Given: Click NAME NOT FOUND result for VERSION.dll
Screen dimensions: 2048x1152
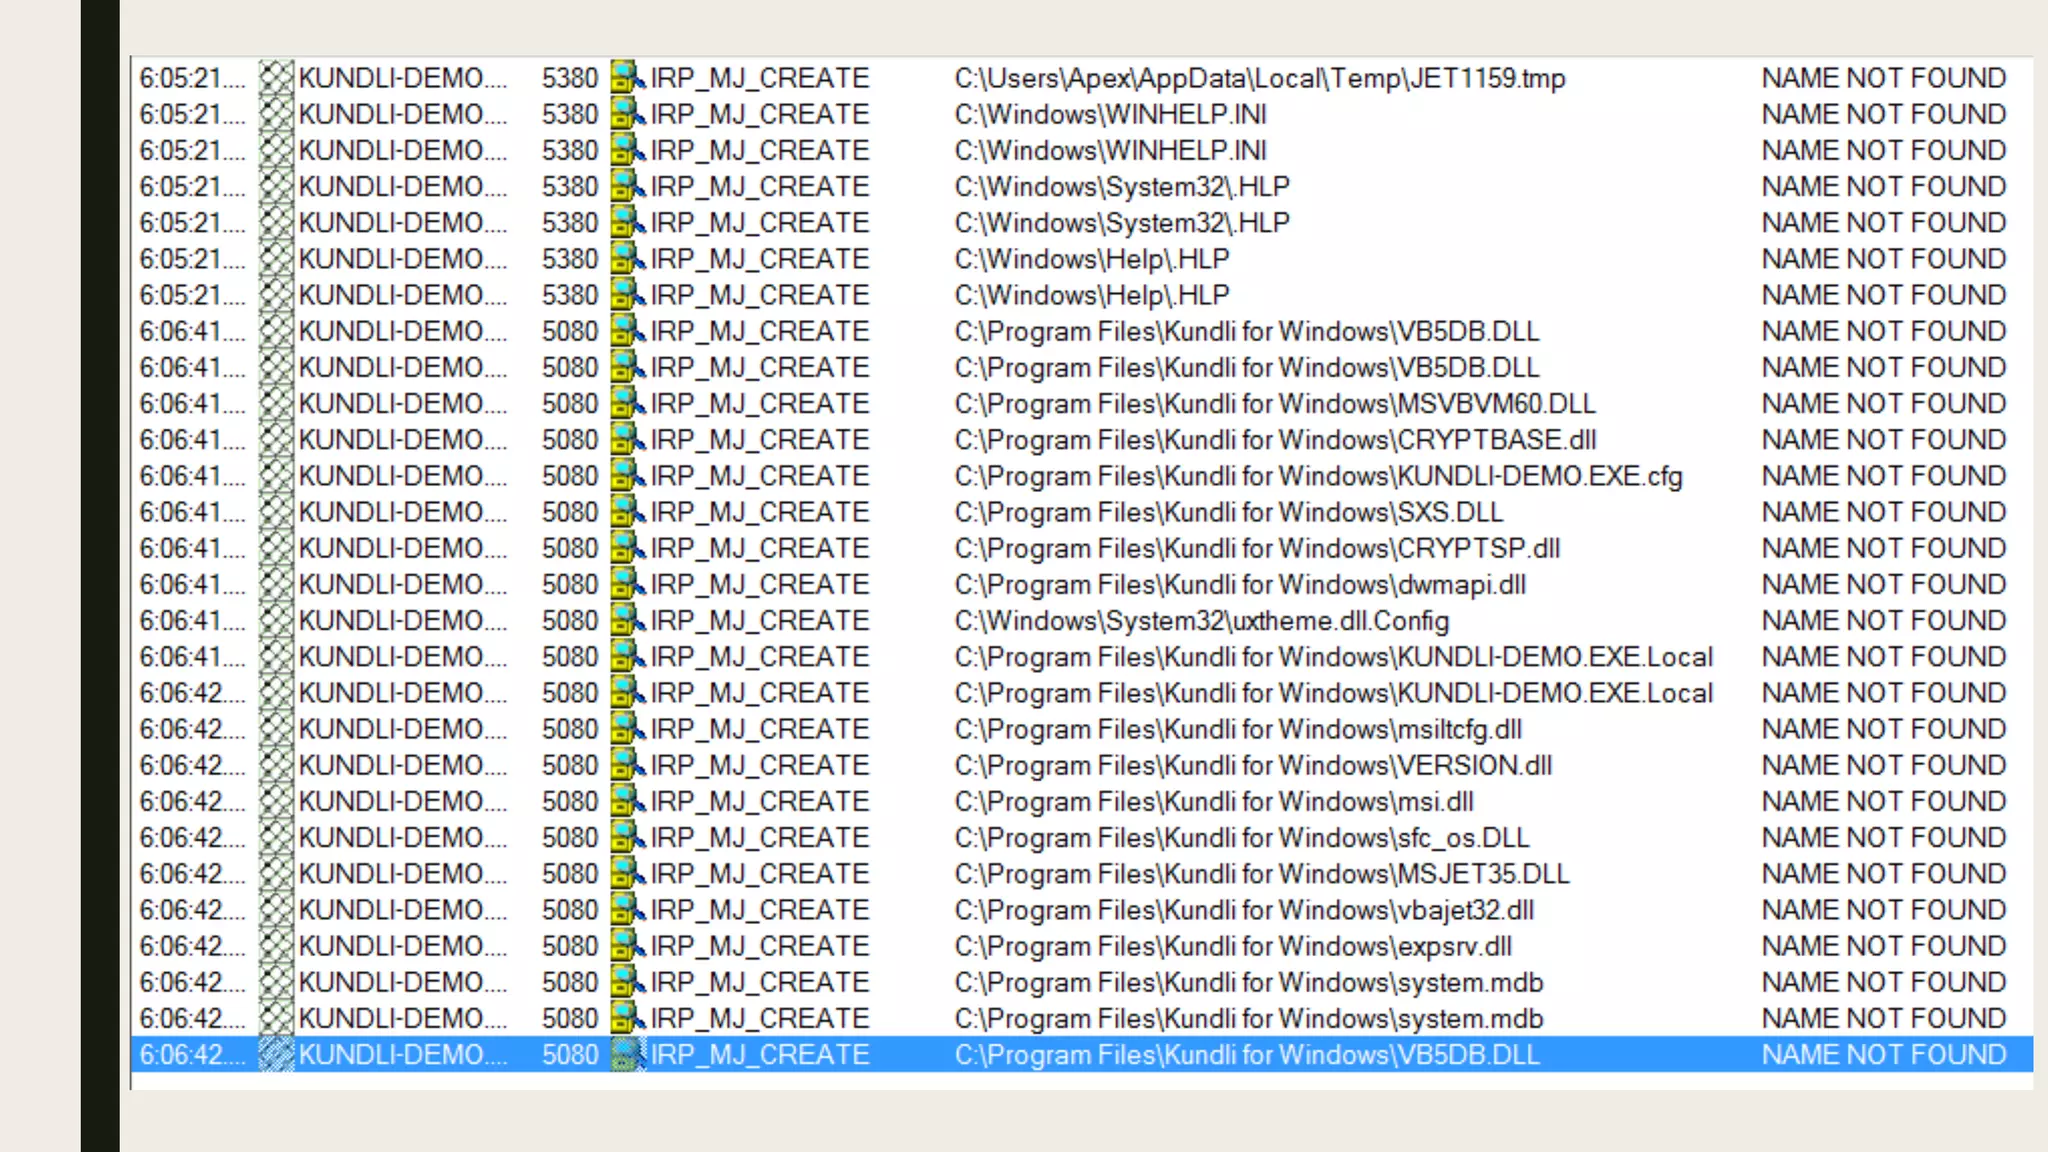Looking at the screenshot, I should [1883, 766].
